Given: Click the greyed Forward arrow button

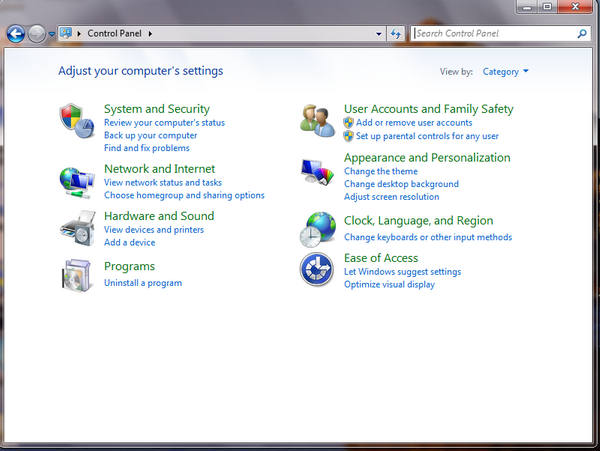Looking at the screenshot, I should 37,34.
